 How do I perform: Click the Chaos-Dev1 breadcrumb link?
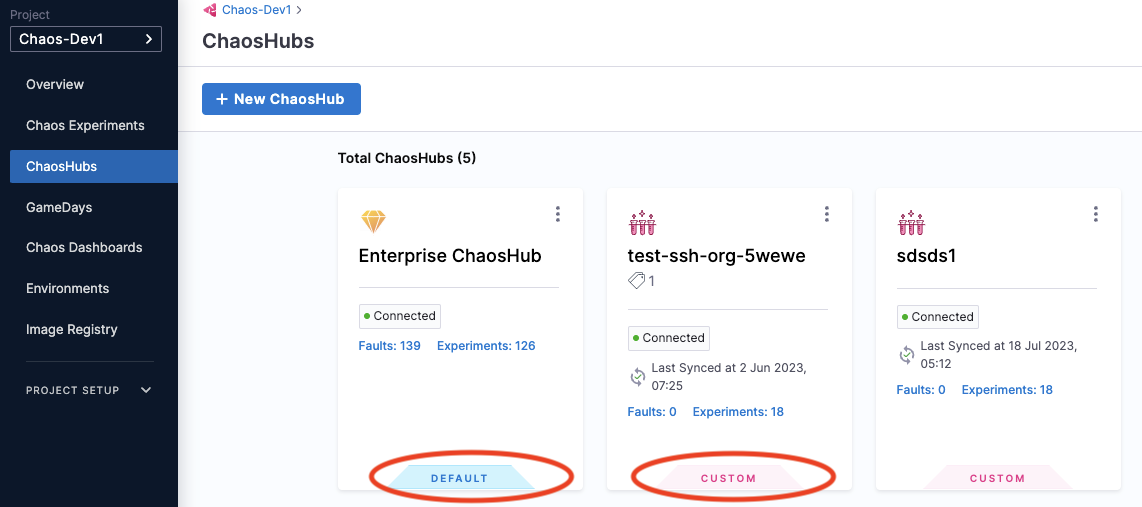tap(258, 10)
